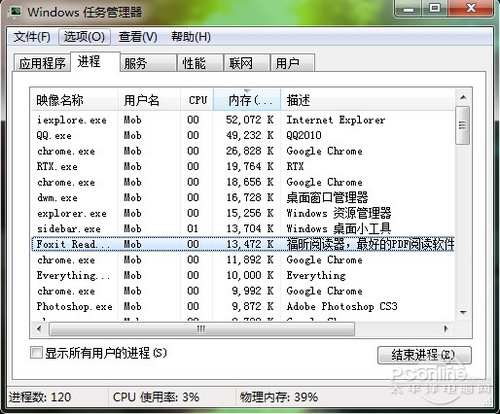This screenshot has width=500, height=414.
Task: Click the Windows 桌面小工具 description
Action: coord(339,229)
